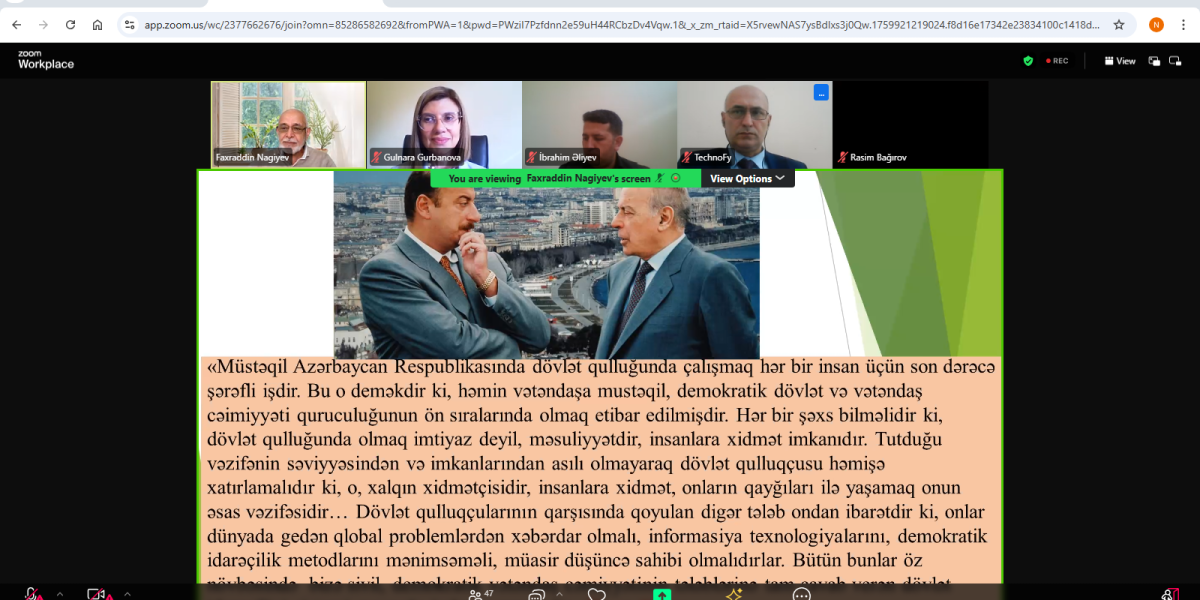The image size is (1200, 600).
Task: Click the REC recording indicator
Action: (x=1057, y=61)
